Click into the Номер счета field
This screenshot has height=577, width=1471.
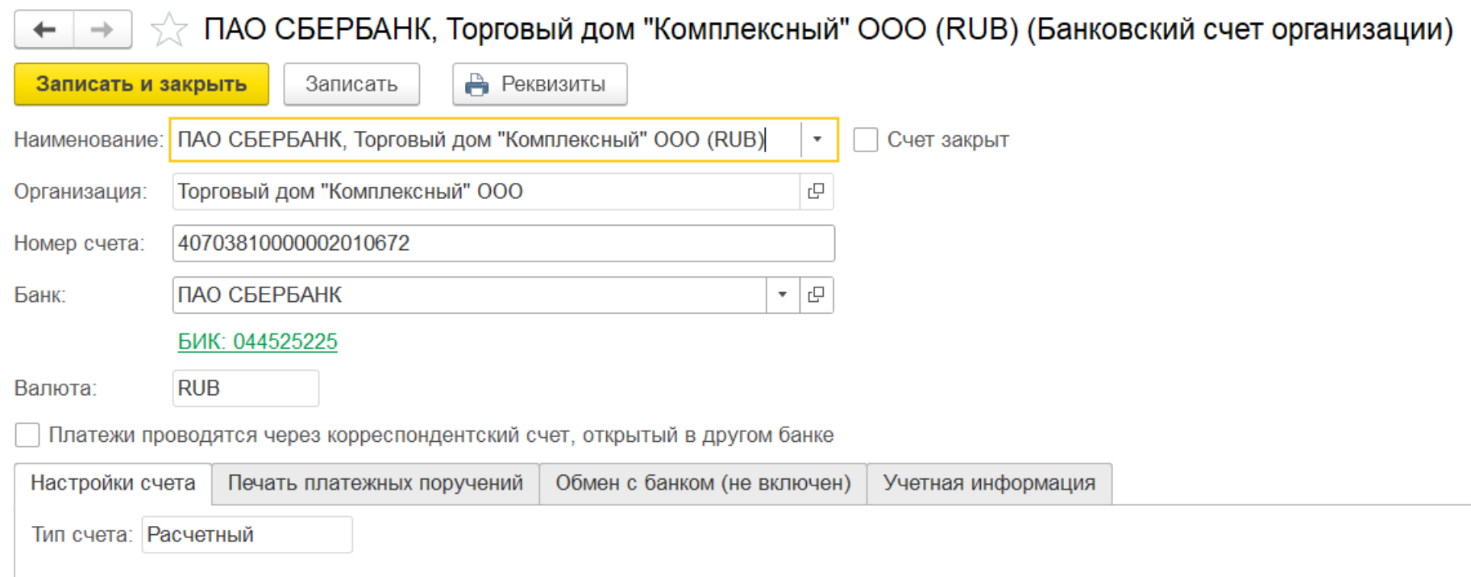point(502,243)
